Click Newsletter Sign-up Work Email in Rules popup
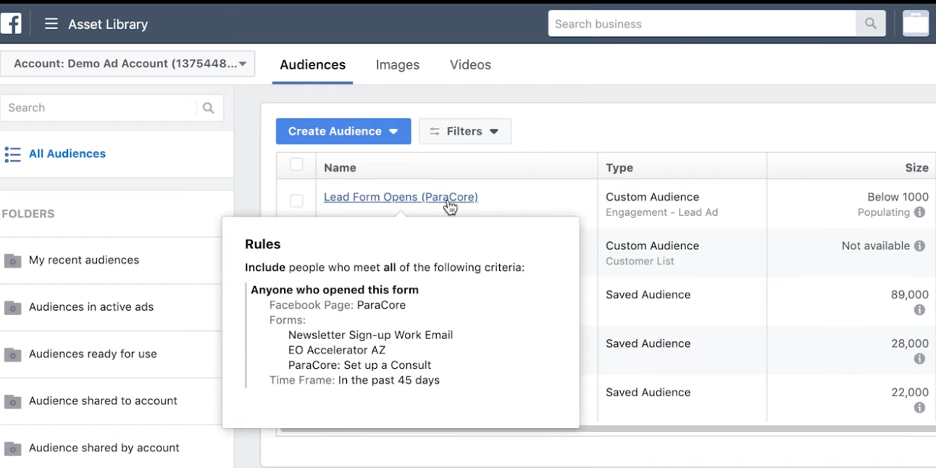The image size is (936, 468). click(370, 335)
